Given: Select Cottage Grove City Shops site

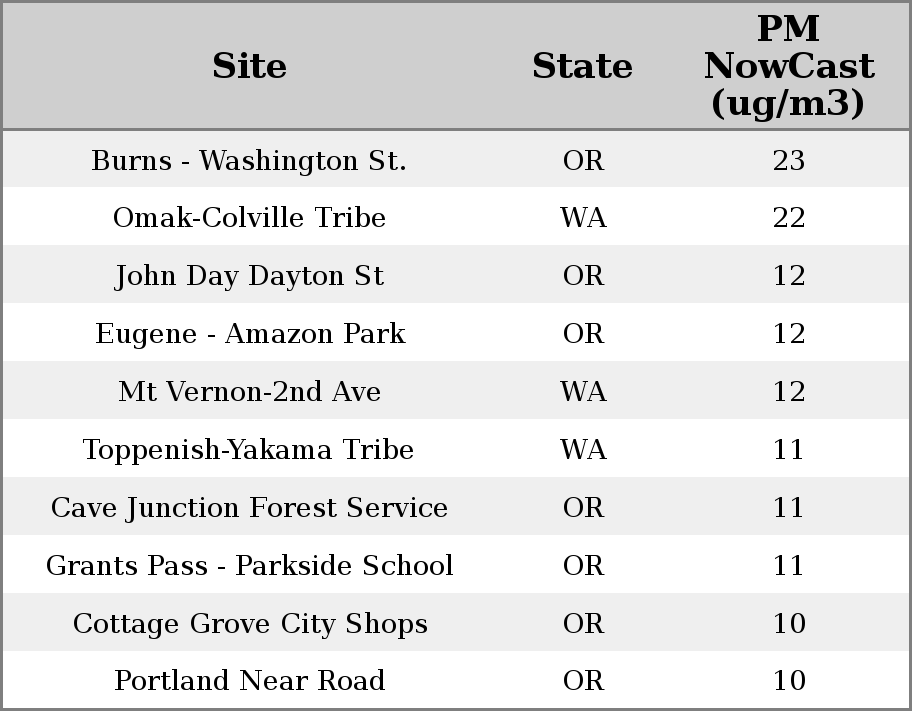Looking at the screenshot, I should tap(249, 624).
